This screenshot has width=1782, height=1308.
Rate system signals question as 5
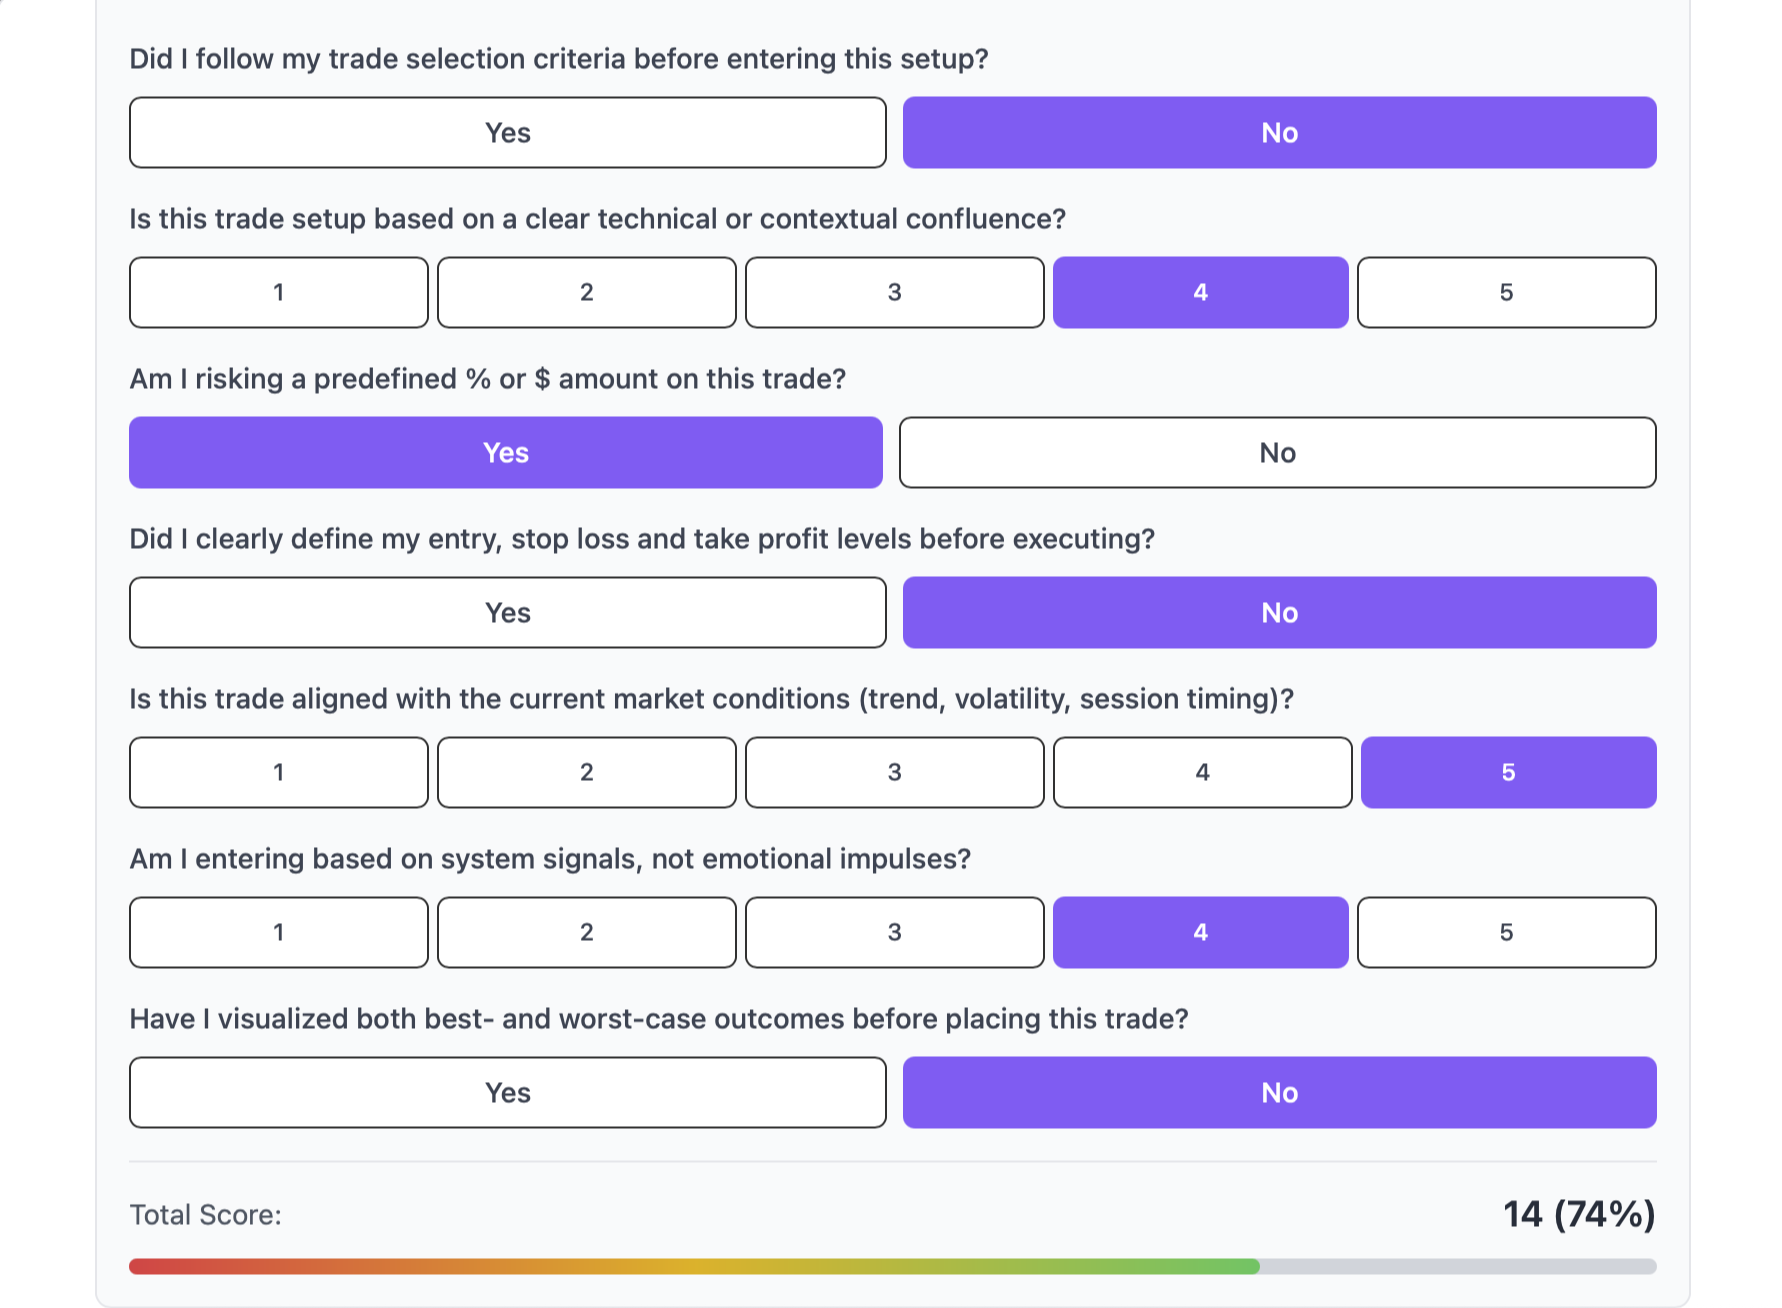(1506, 932)
